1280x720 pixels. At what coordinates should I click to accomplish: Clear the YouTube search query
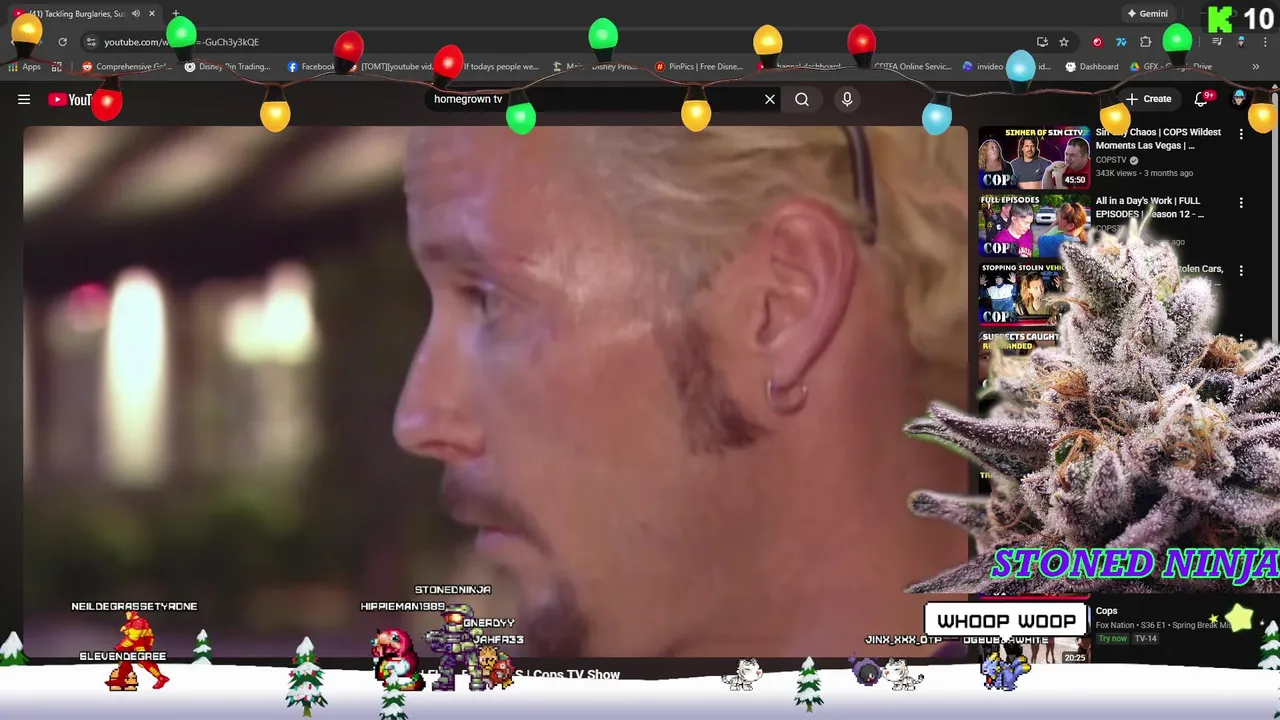pos(770,99)
